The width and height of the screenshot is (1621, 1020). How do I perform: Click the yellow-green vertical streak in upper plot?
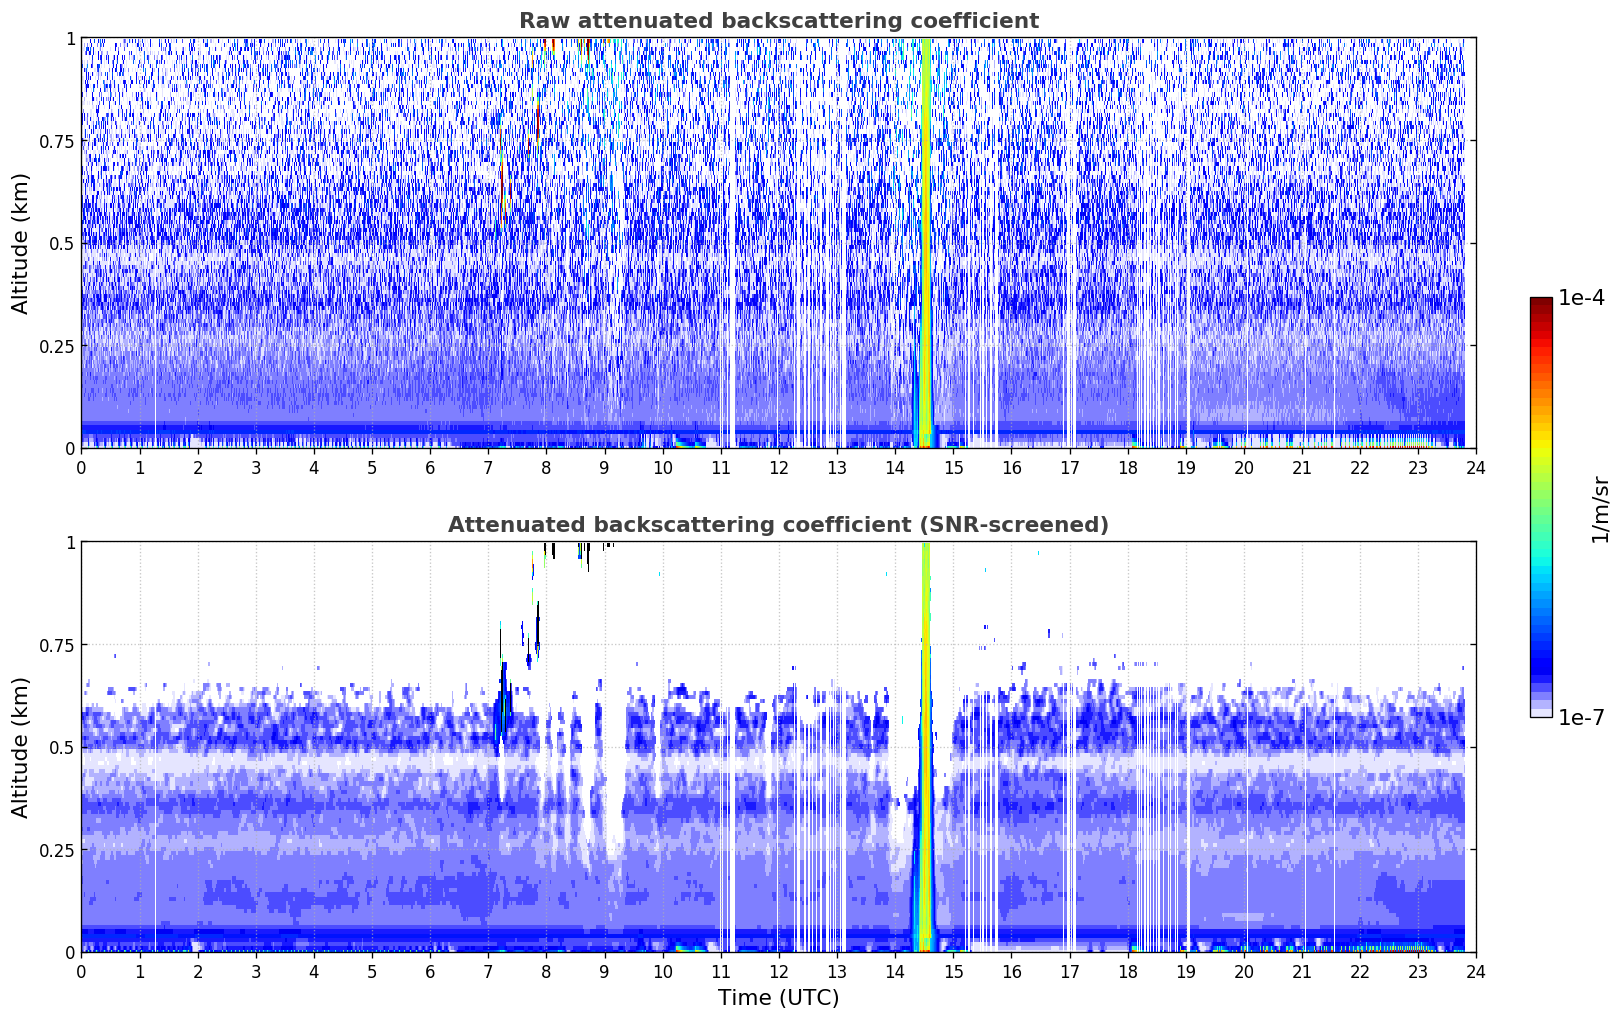pyautogui.click(x=925, y=240)
